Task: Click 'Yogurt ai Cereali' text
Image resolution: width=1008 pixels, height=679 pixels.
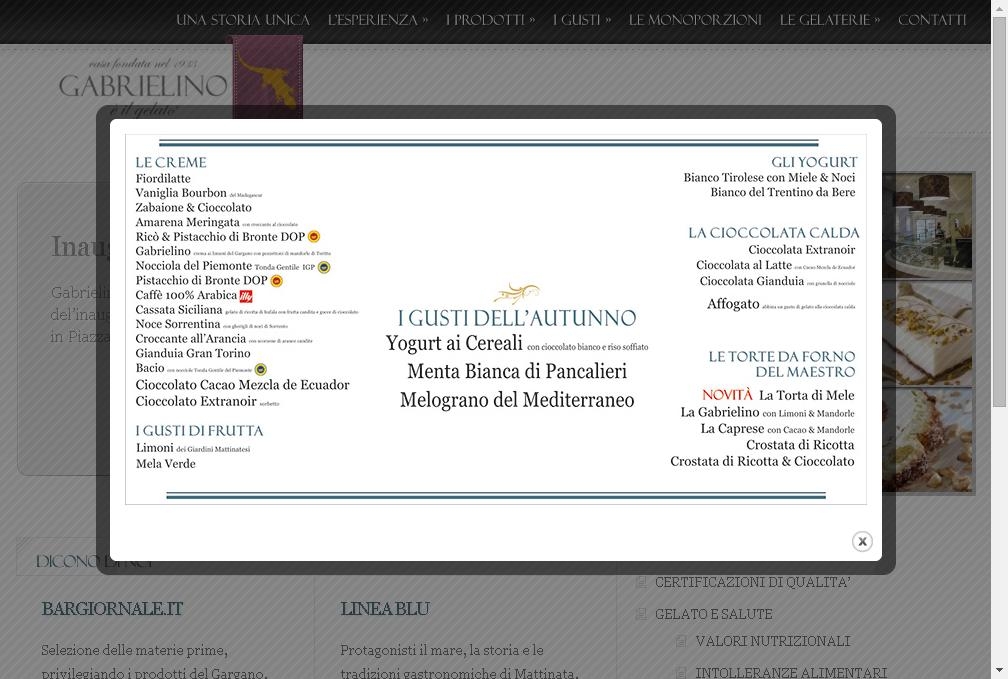Action: [x=454, y=343]
